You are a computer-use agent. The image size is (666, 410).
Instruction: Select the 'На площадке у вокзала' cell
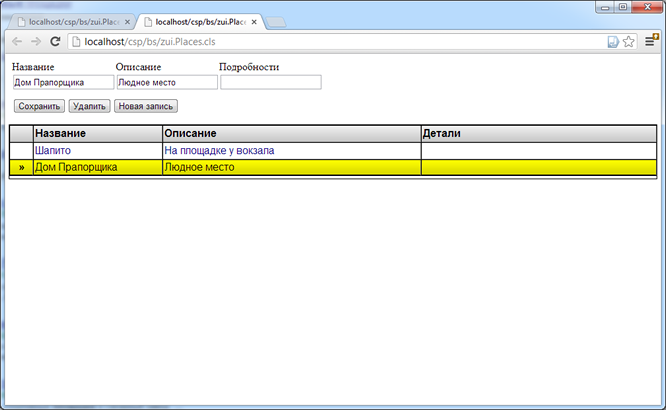point(291,150)
